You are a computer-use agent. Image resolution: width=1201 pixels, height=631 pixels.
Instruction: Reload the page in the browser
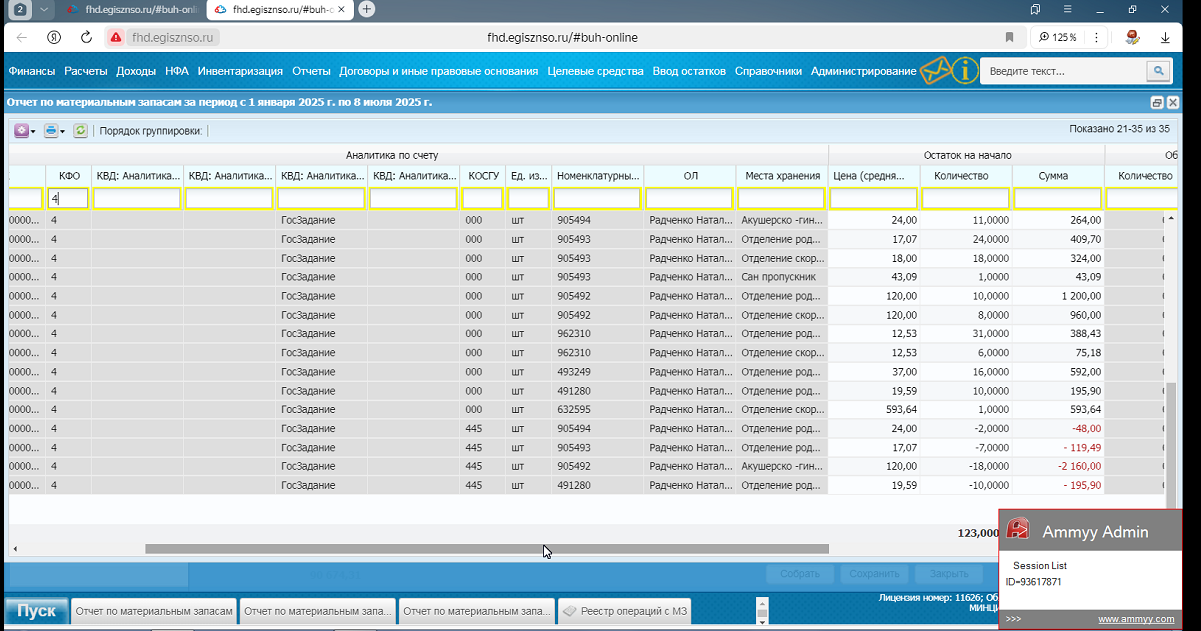[x=86, y=37]
